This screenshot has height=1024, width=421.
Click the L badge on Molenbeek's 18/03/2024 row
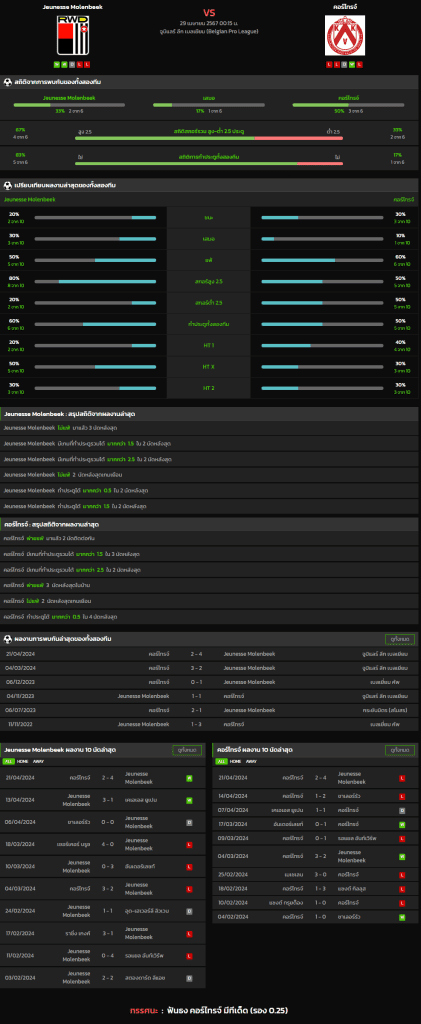[x=189, y=844]
